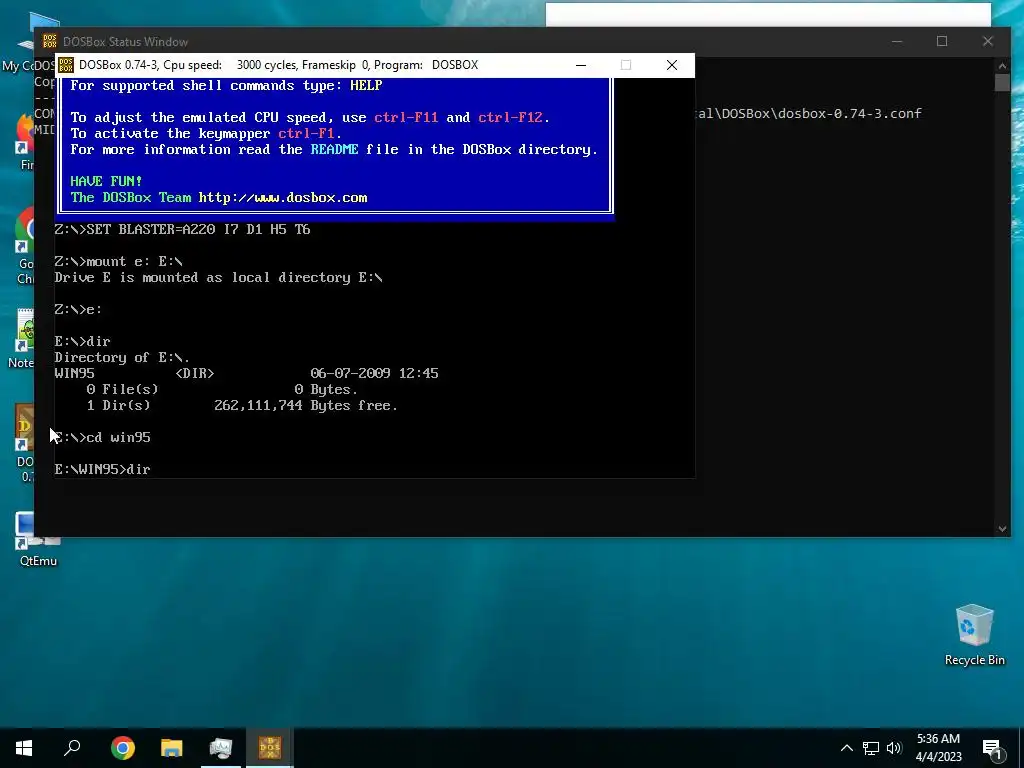Select the DOSBox desktop shortcut icon
The width and height of the screenshot is (1024, 768).
25,443
